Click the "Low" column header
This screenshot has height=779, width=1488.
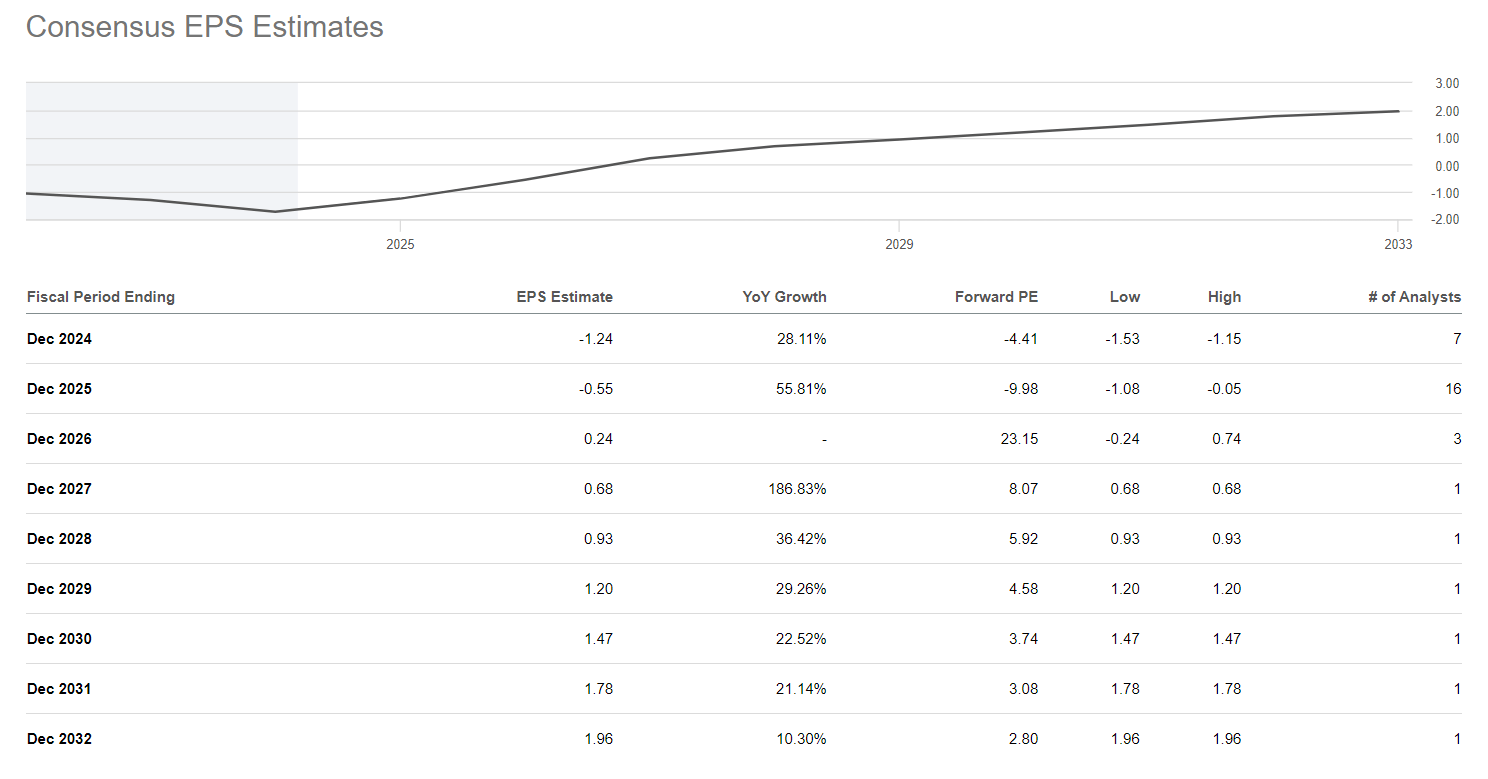[x=1124, y=297]
